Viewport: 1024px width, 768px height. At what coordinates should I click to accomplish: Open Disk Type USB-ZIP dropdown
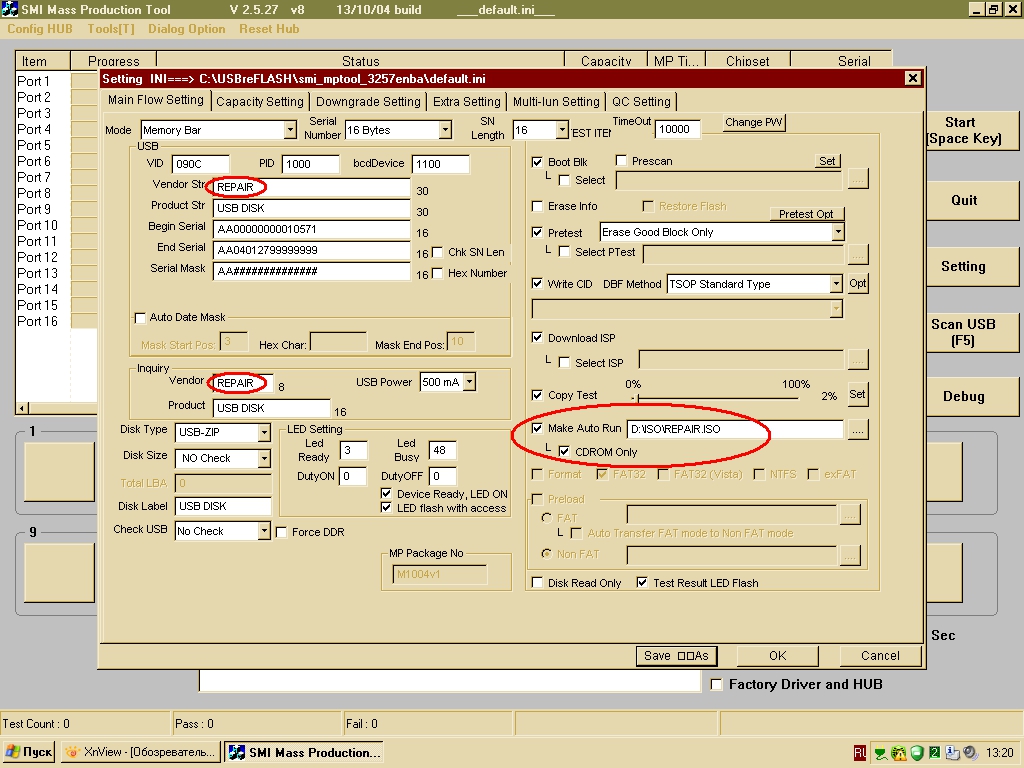(263, 432)
